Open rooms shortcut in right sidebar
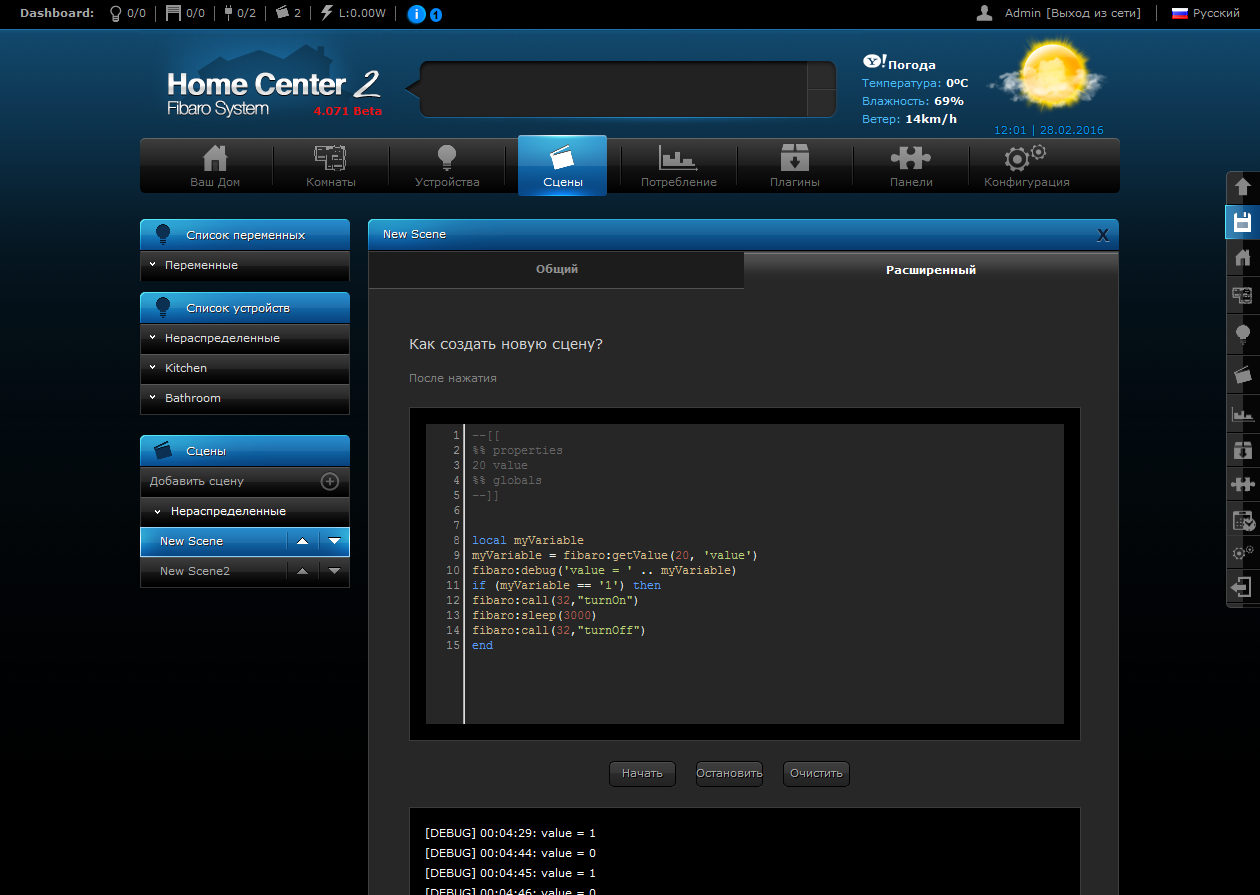Image resolution: width=1260 pixels, height=895 pixels. (1243, 295)
